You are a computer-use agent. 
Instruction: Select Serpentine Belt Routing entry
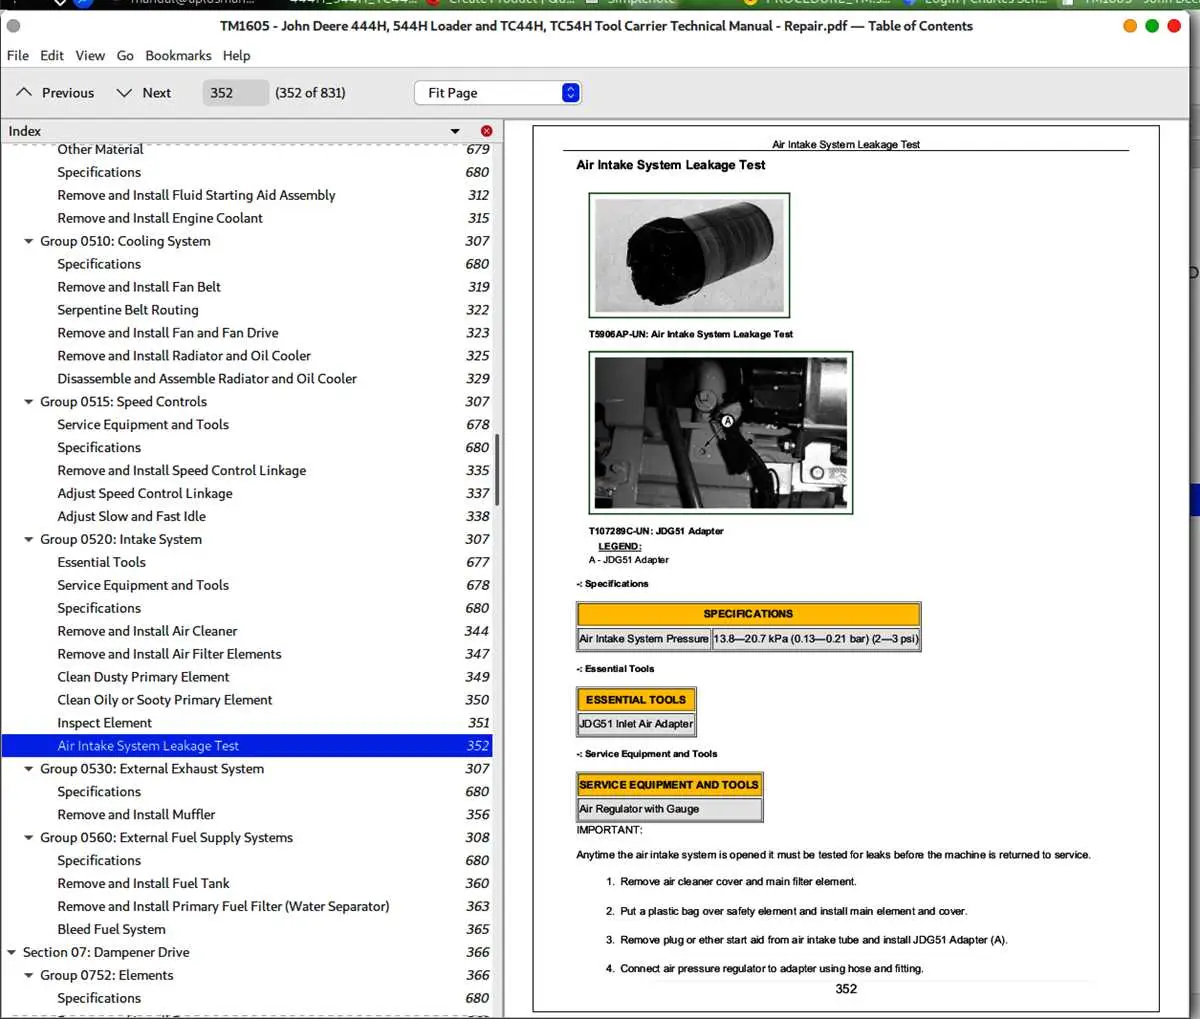pyautogui.click(x=127, y=310)
